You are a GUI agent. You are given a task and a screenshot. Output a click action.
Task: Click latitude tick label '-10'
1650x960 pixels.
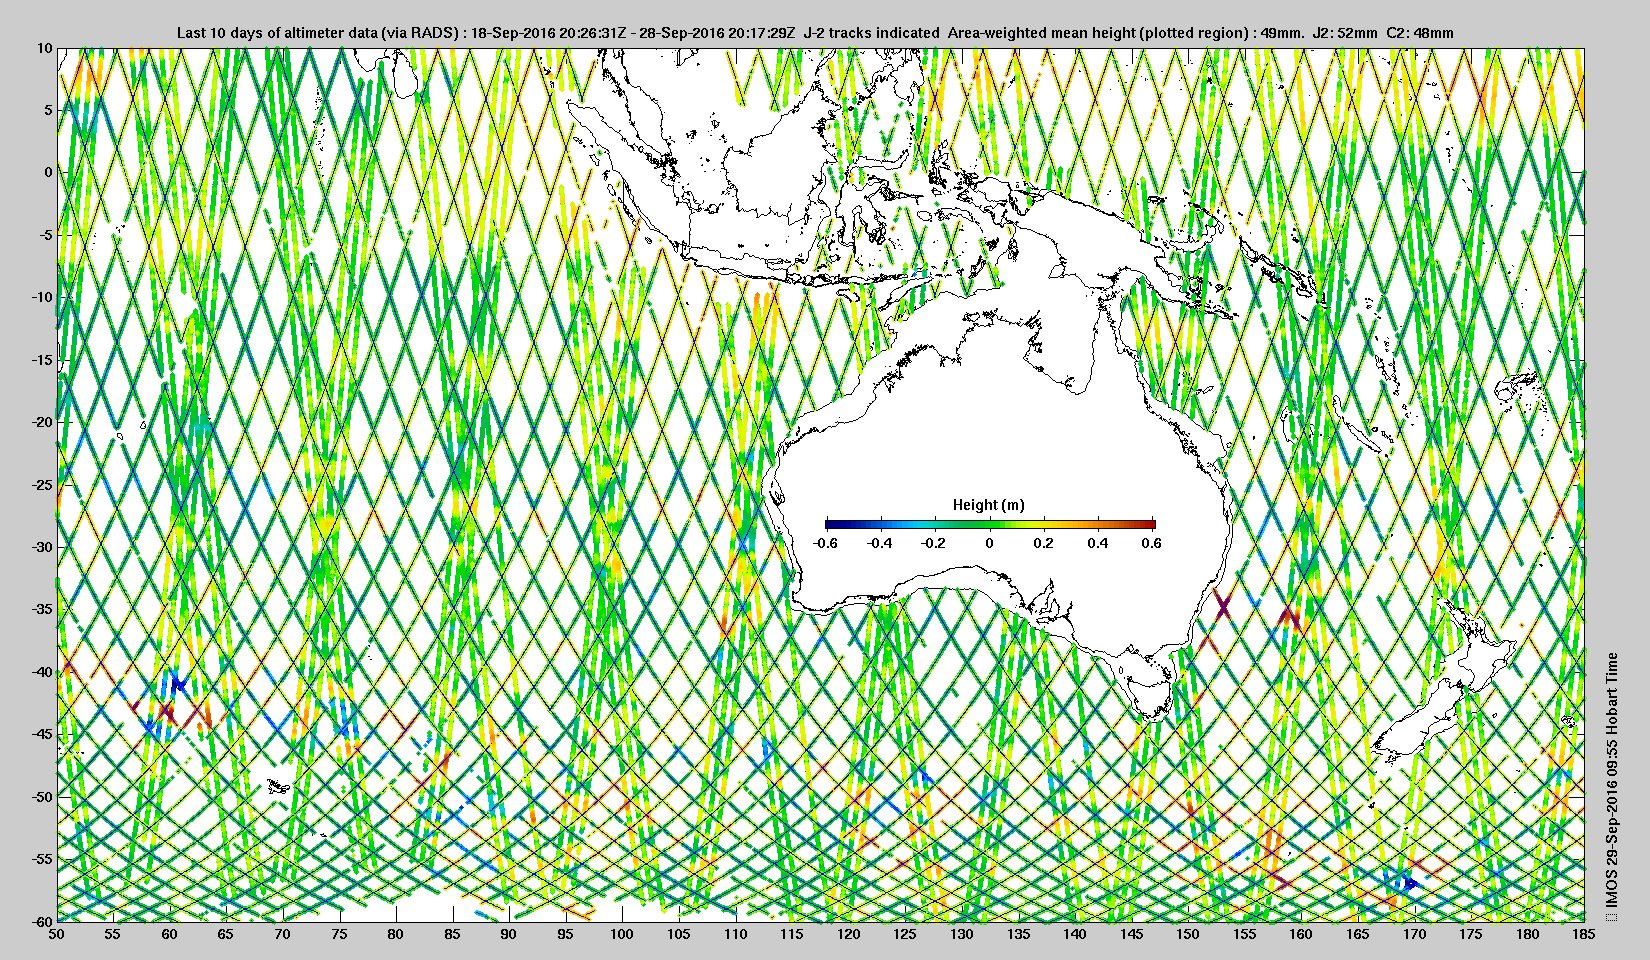tap(41, 297)
